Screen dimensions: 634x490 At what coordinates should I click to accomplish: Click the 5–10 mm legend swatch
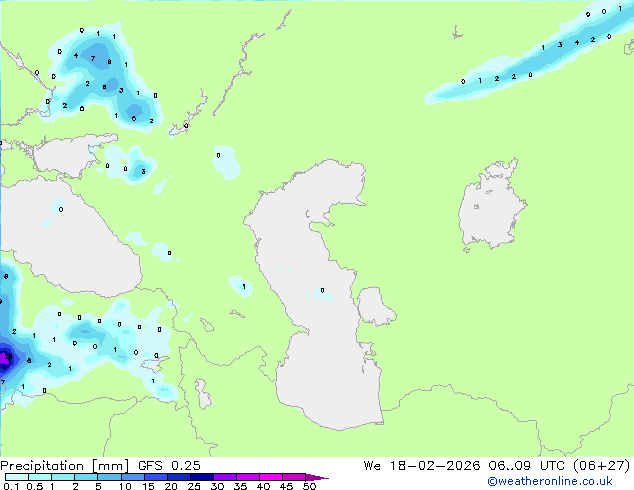coord(109,477)
